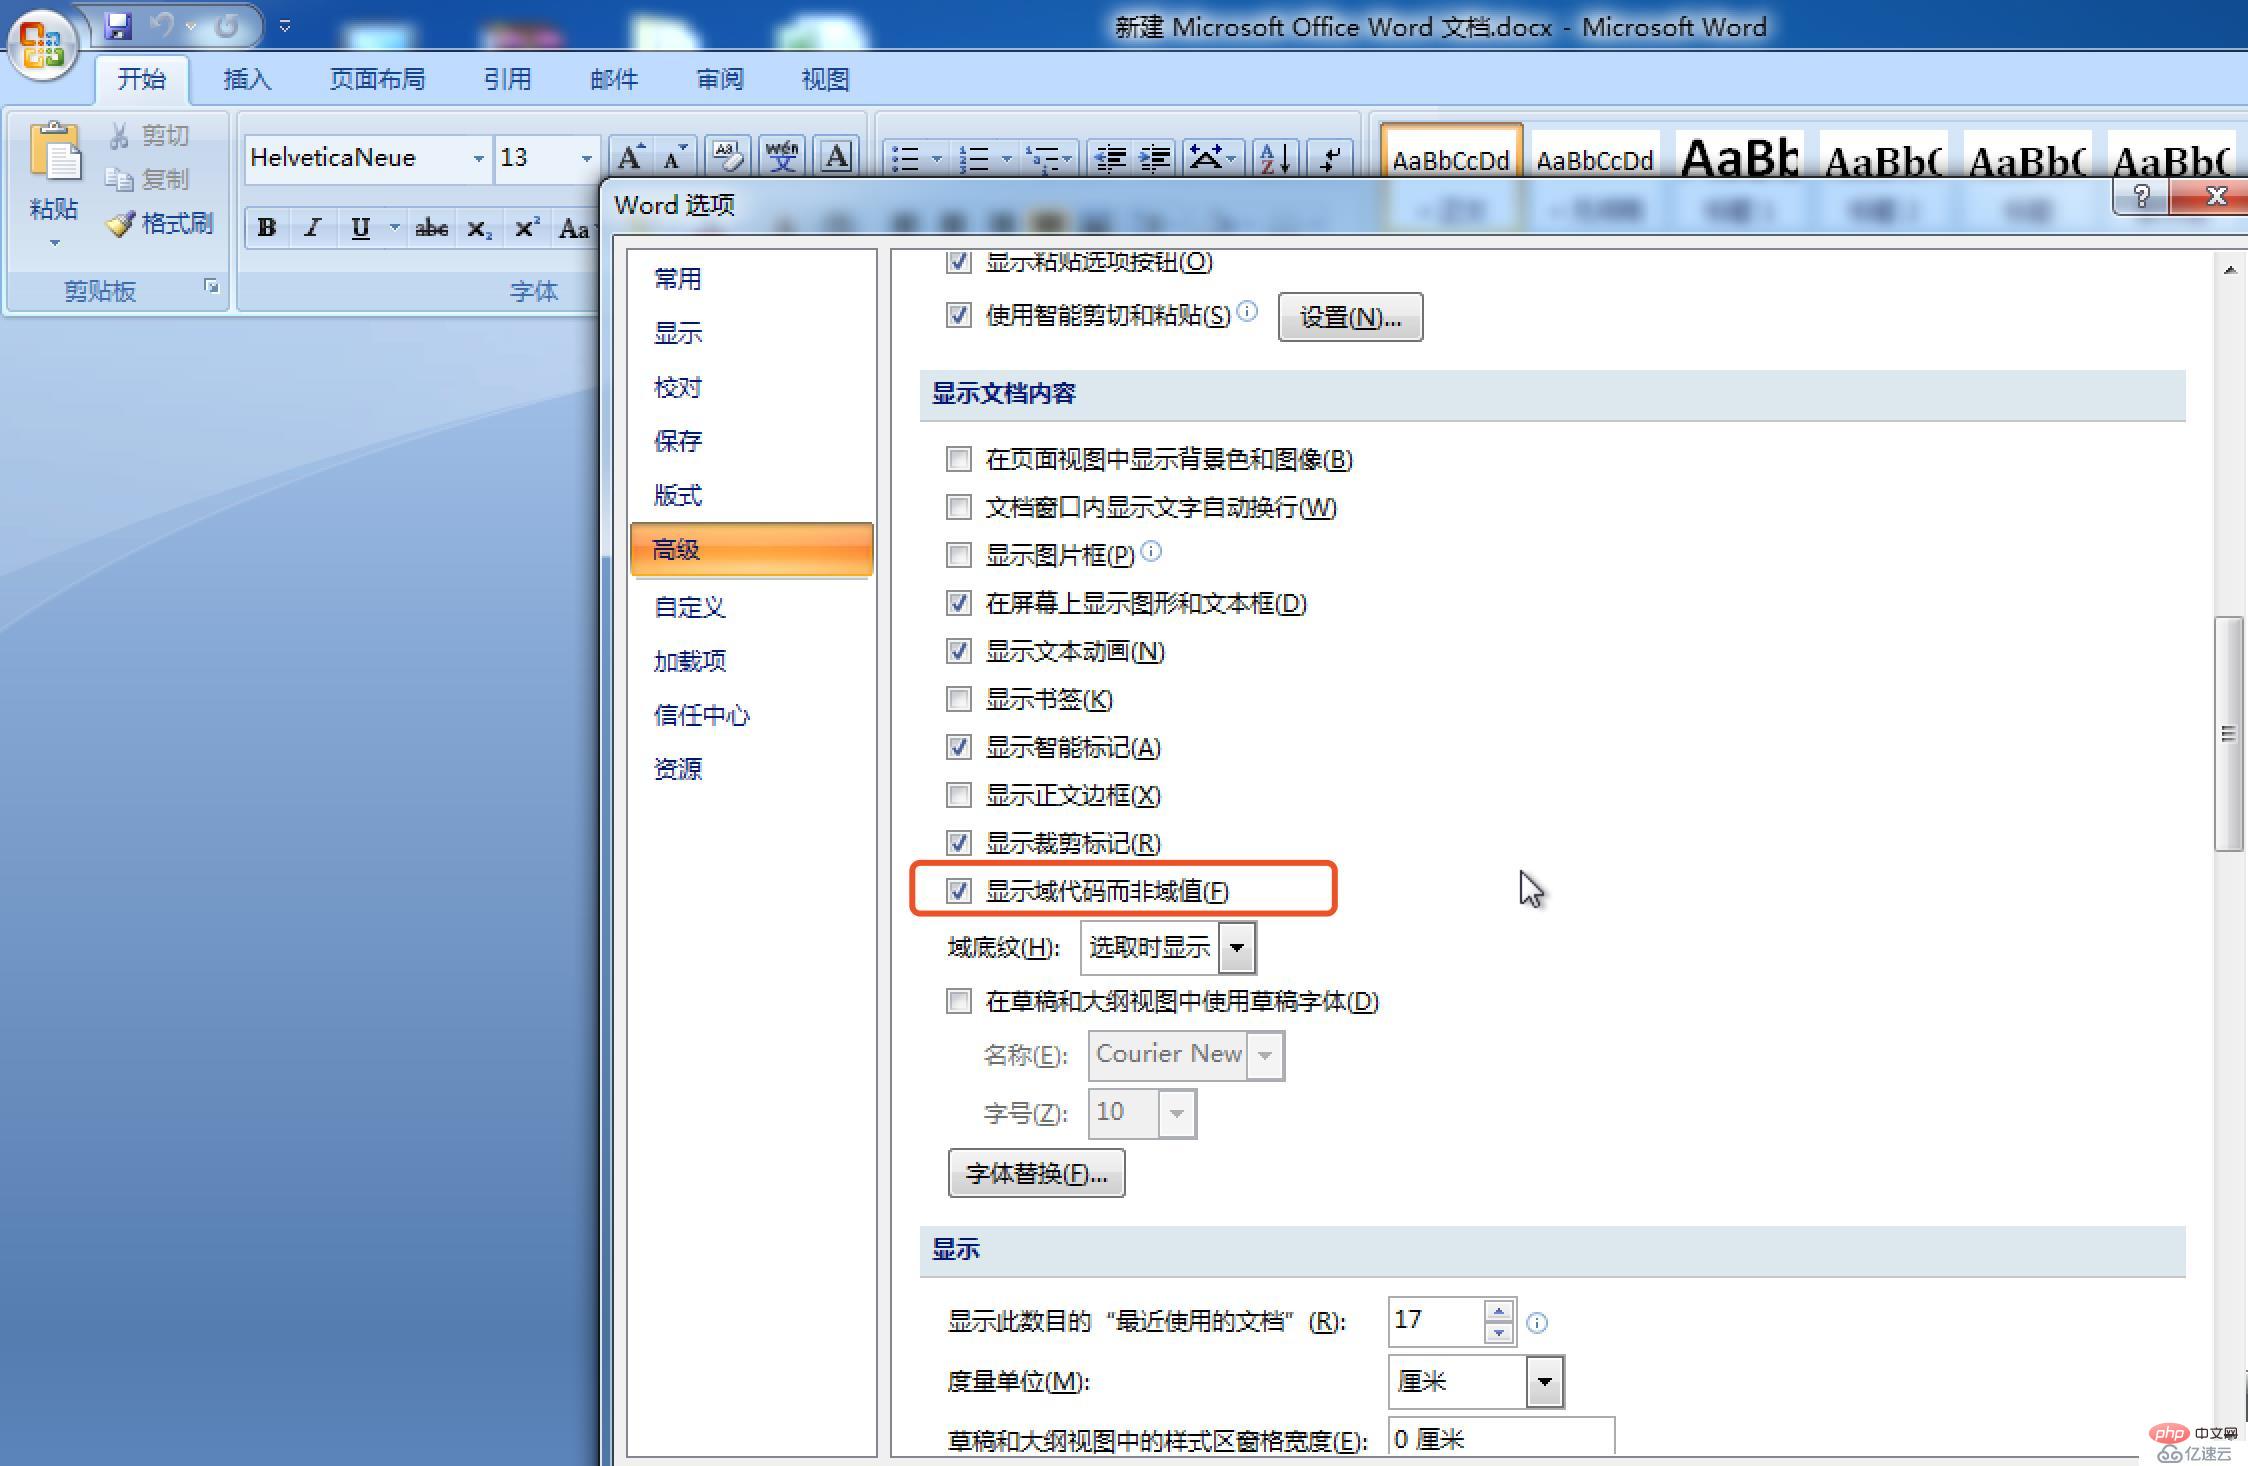Expand the '域底纹' display dropdown

[1239, 947]
